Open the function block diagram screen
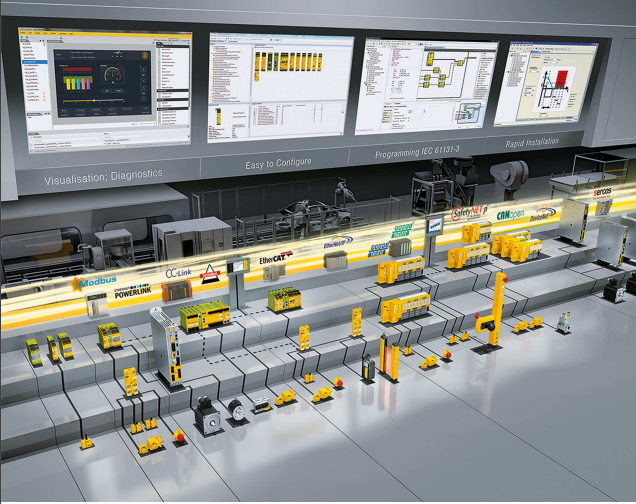 click(425, 85)
